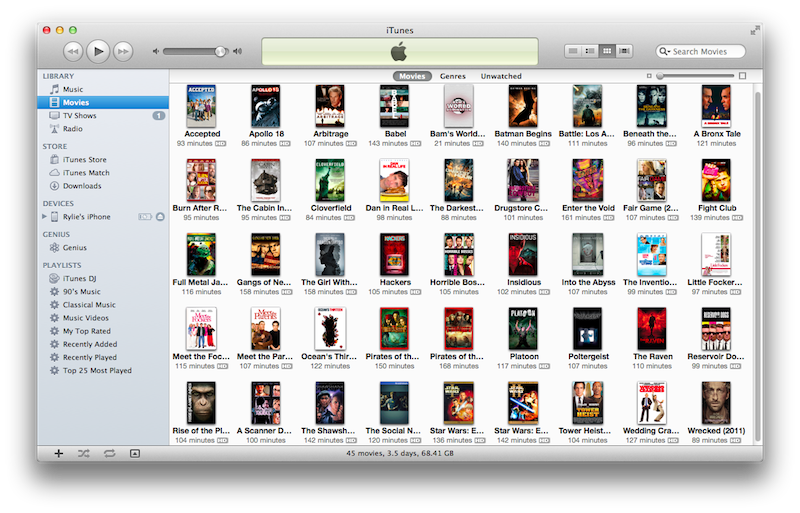Screen dimensions: 800x513
Task: Show artwork viewer panel button
Action: tap(135, 453)
